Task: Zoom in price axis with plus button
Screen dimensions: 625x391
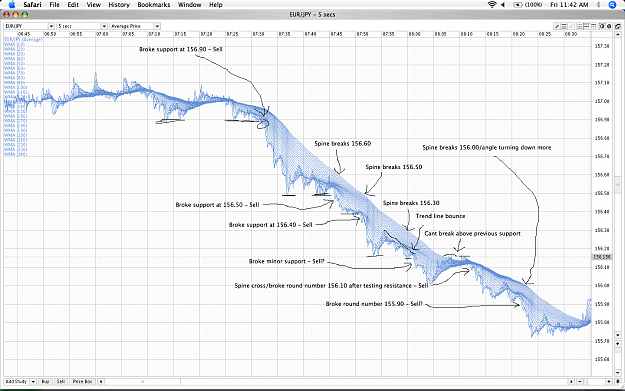Action: (618, 344)
